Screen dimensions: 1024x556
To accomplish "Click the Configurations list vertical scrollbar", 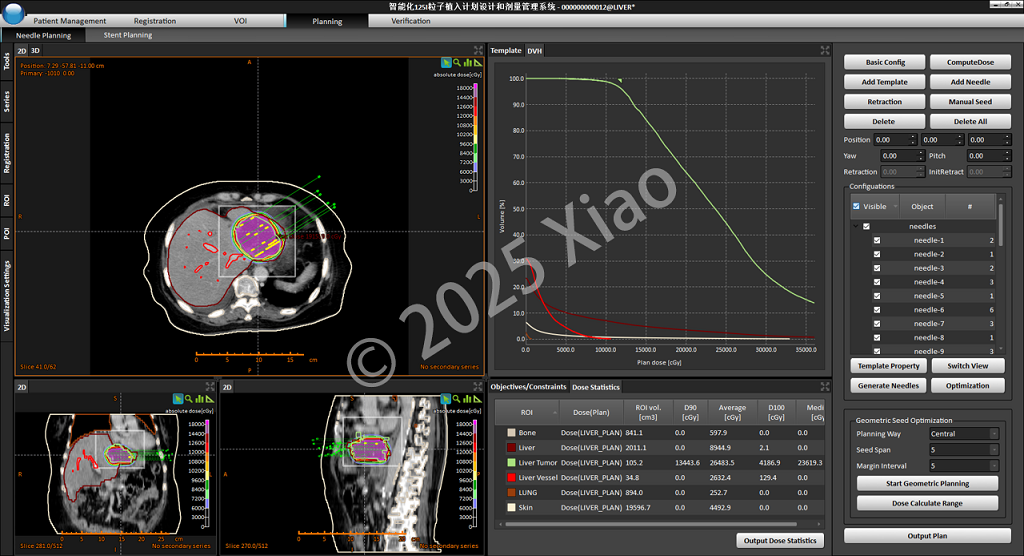I will click(999, 224).
